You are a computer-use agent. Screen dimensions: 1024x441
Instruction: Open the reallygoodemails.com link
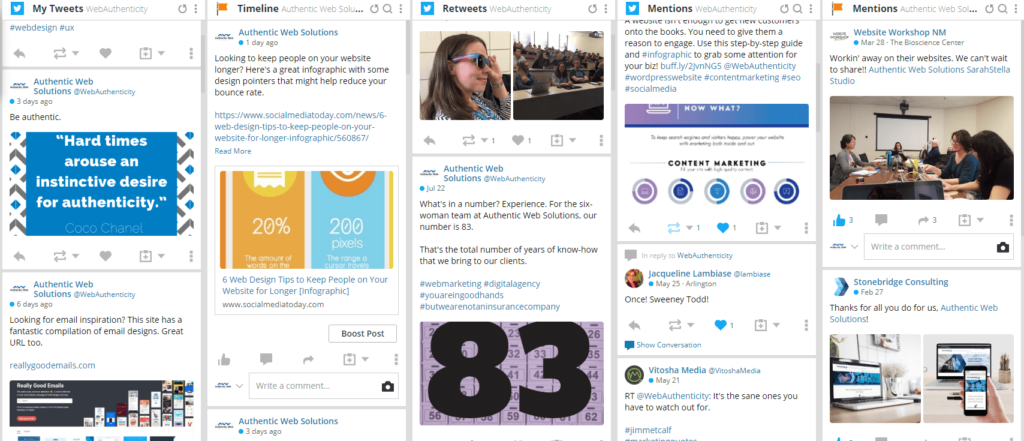(x=52, y=365)
